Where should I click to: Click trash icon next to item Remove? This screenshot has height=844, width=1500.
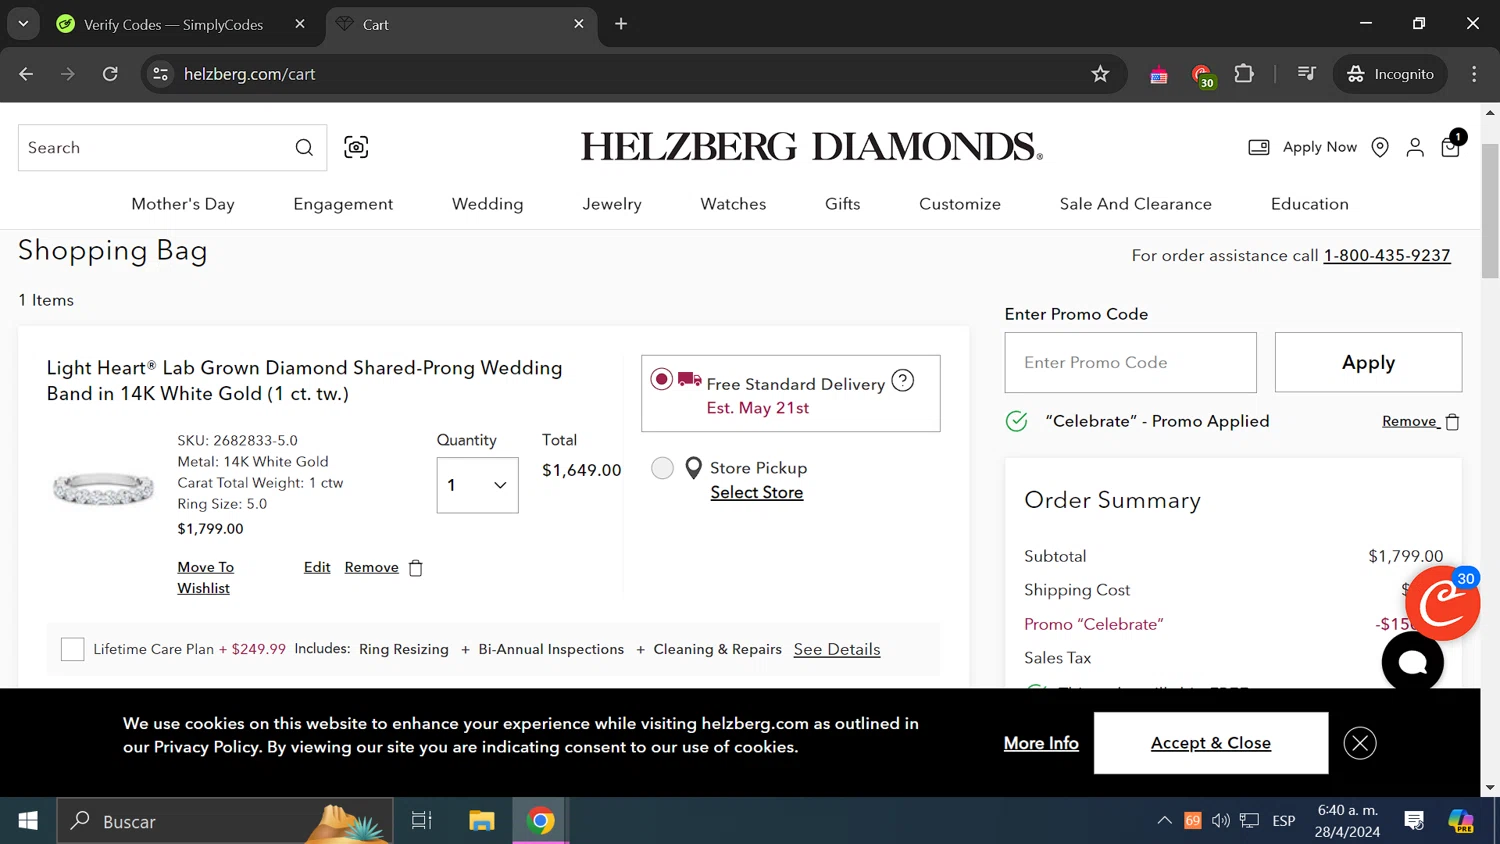416,568
